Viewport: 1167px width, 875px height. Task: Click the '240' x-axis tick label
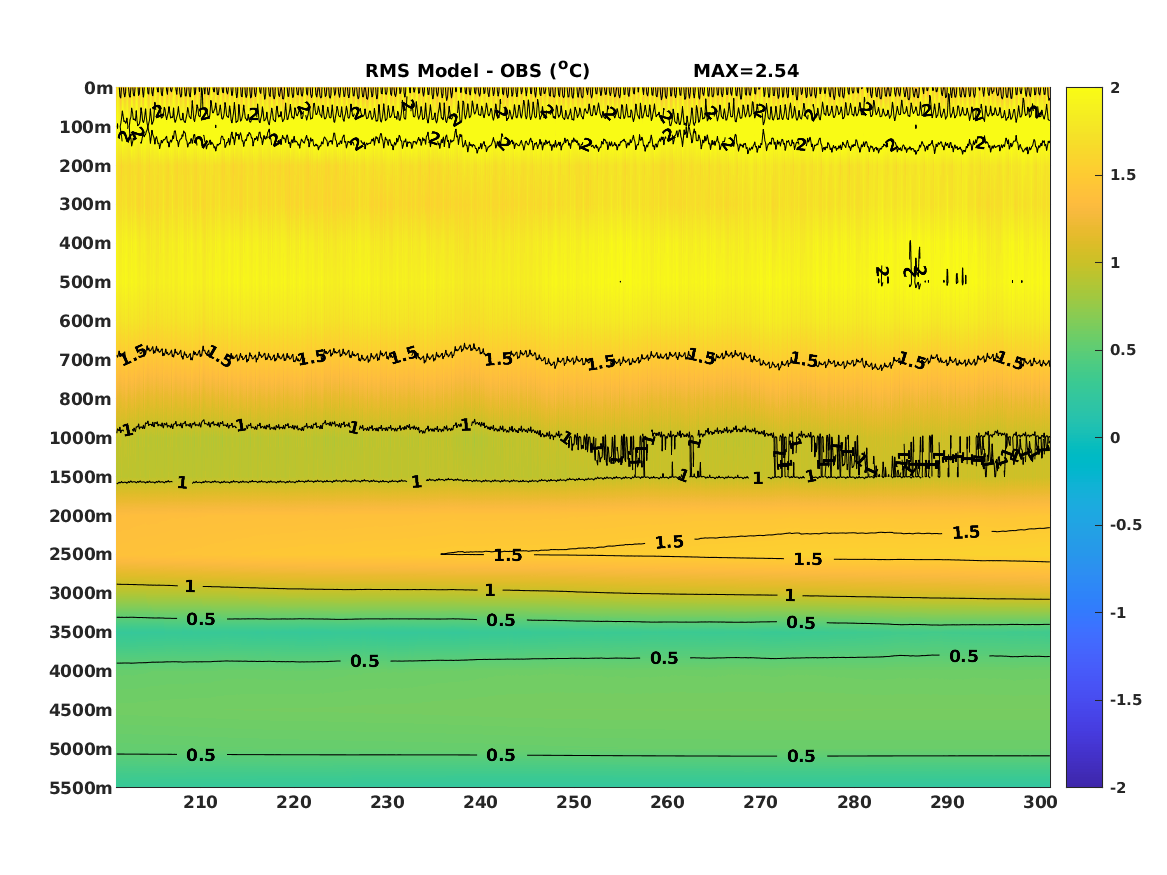(481, 802)
